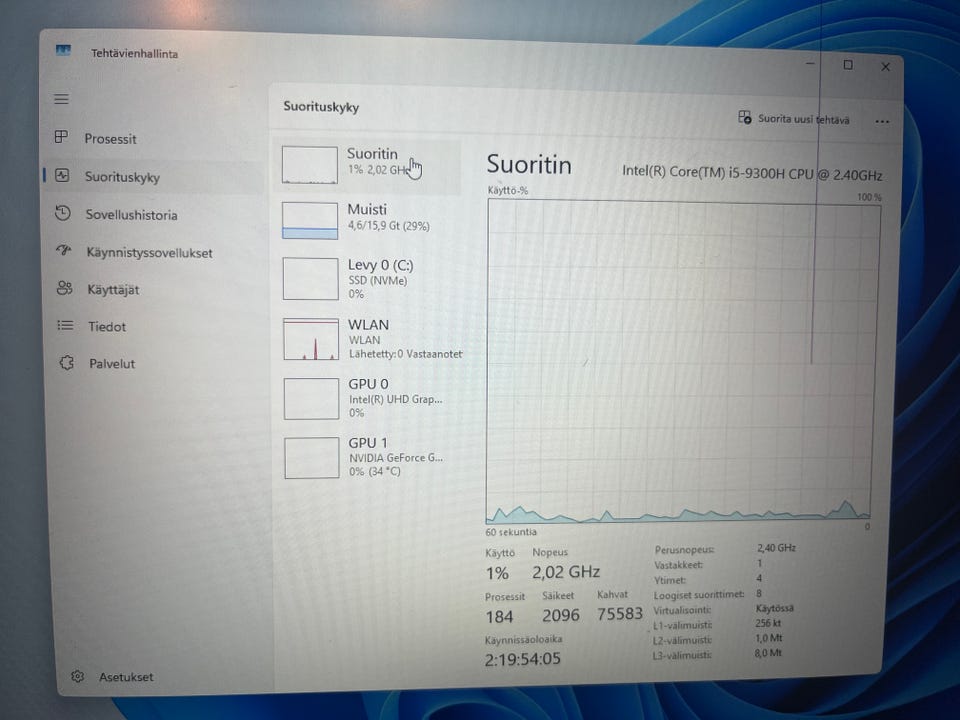Click the 2096 threads value
960x720 pixels.
point(561,615)
